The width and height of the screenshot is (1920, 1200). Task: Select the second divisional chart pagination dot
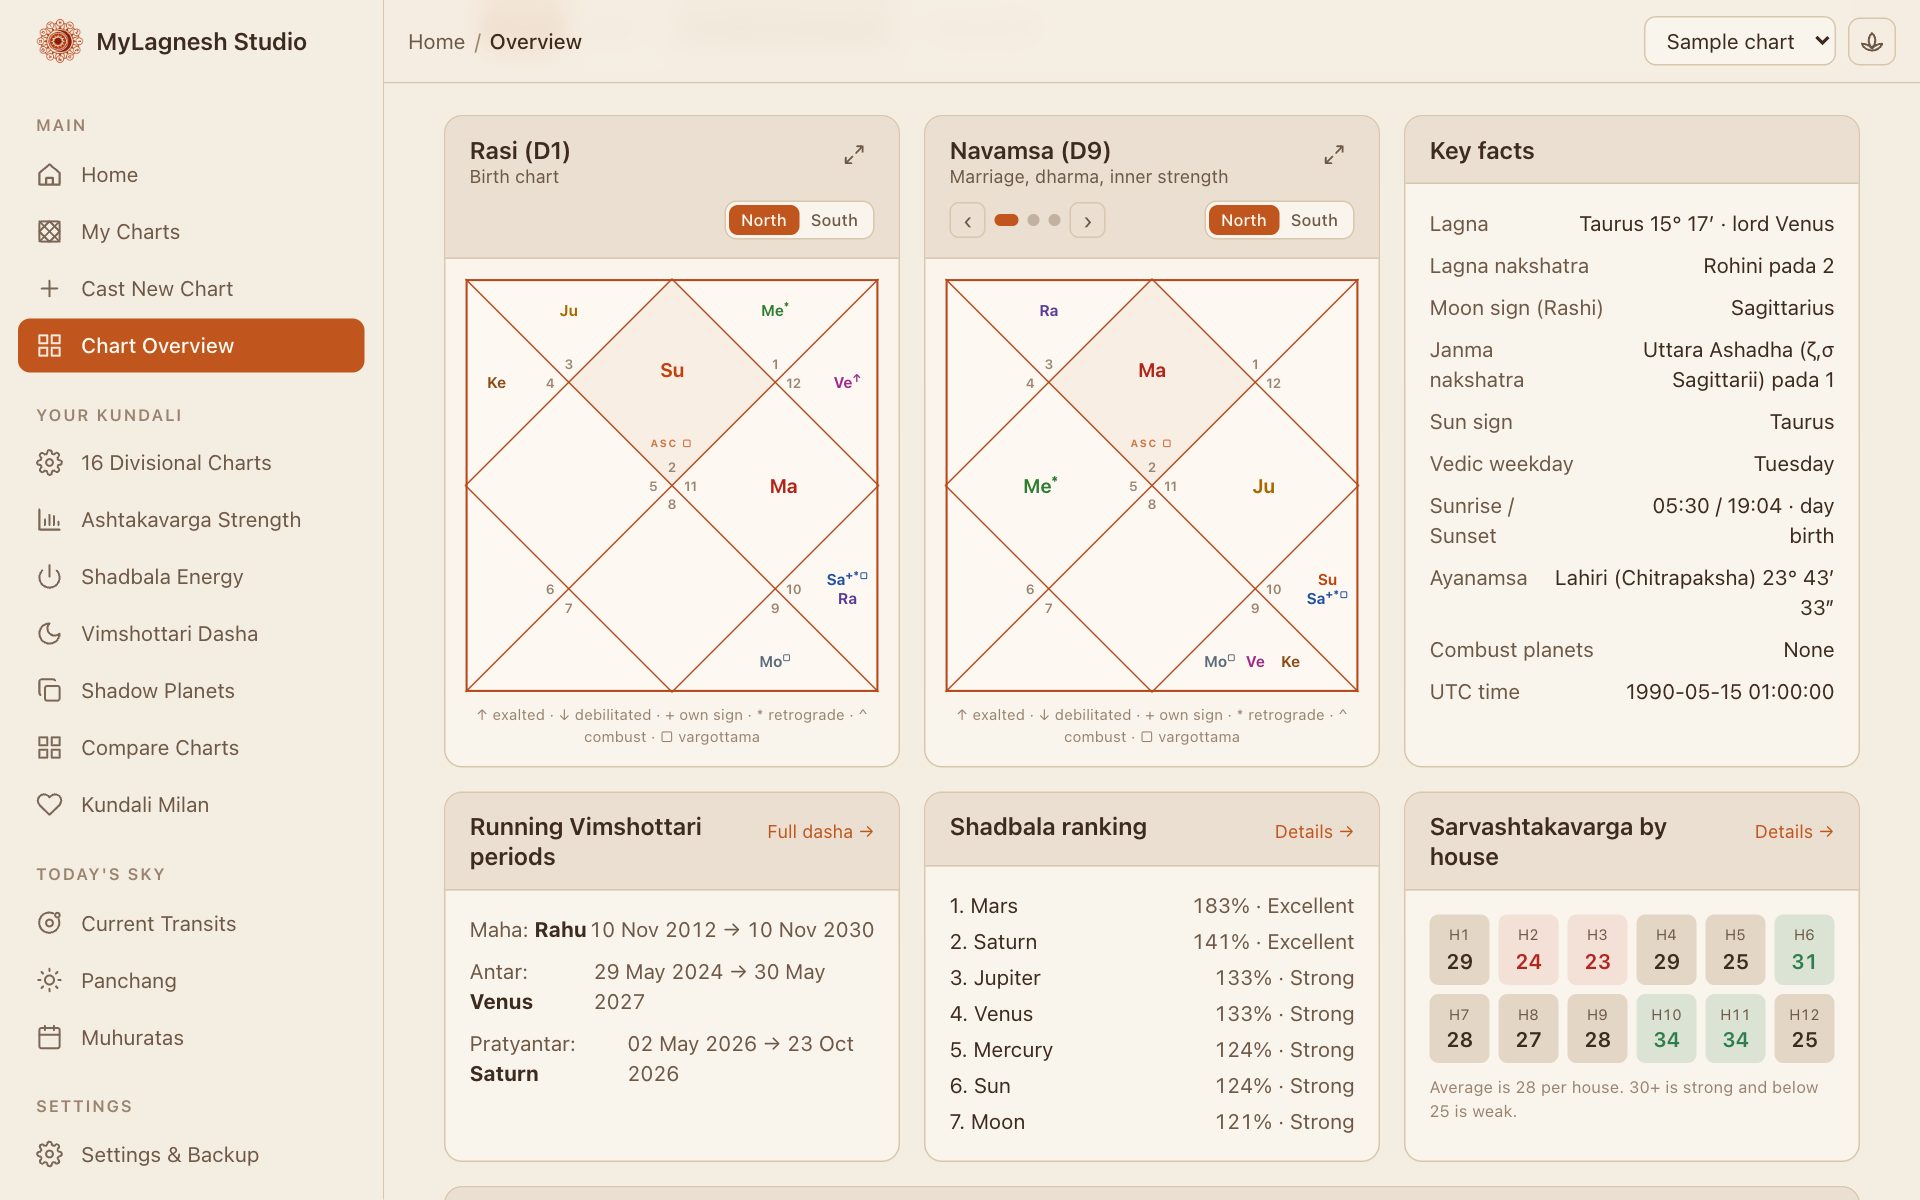click(1033, 220)
